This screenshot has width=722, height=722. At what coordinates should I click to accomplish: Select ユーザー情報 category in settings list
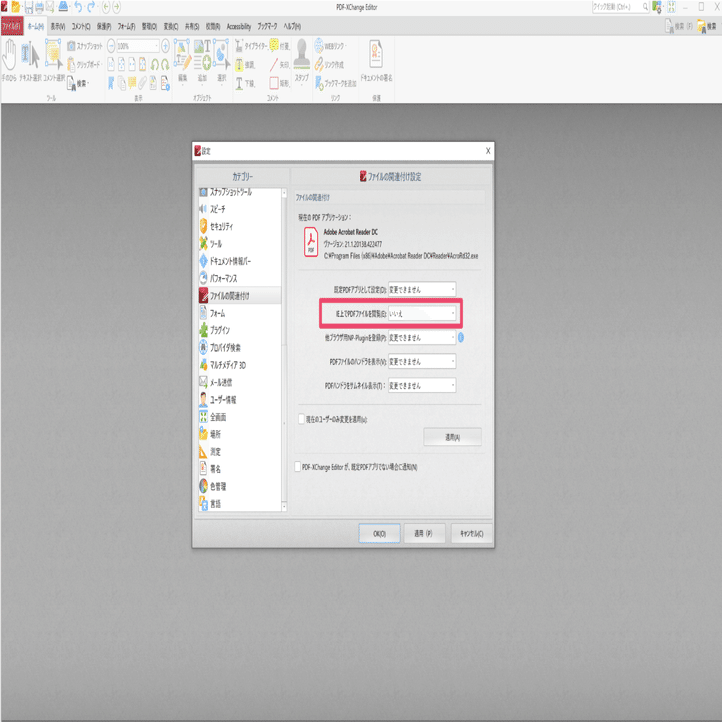239,399
